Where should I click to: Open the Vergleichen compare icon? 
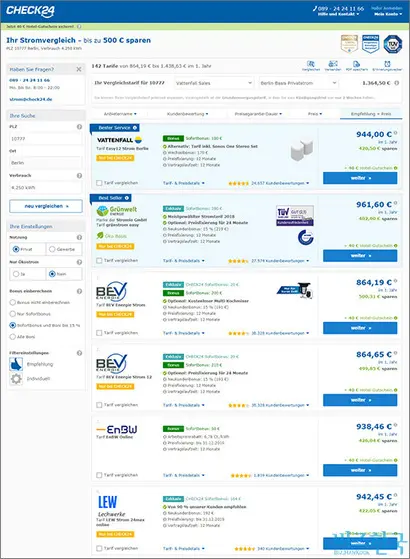point(311,65)
